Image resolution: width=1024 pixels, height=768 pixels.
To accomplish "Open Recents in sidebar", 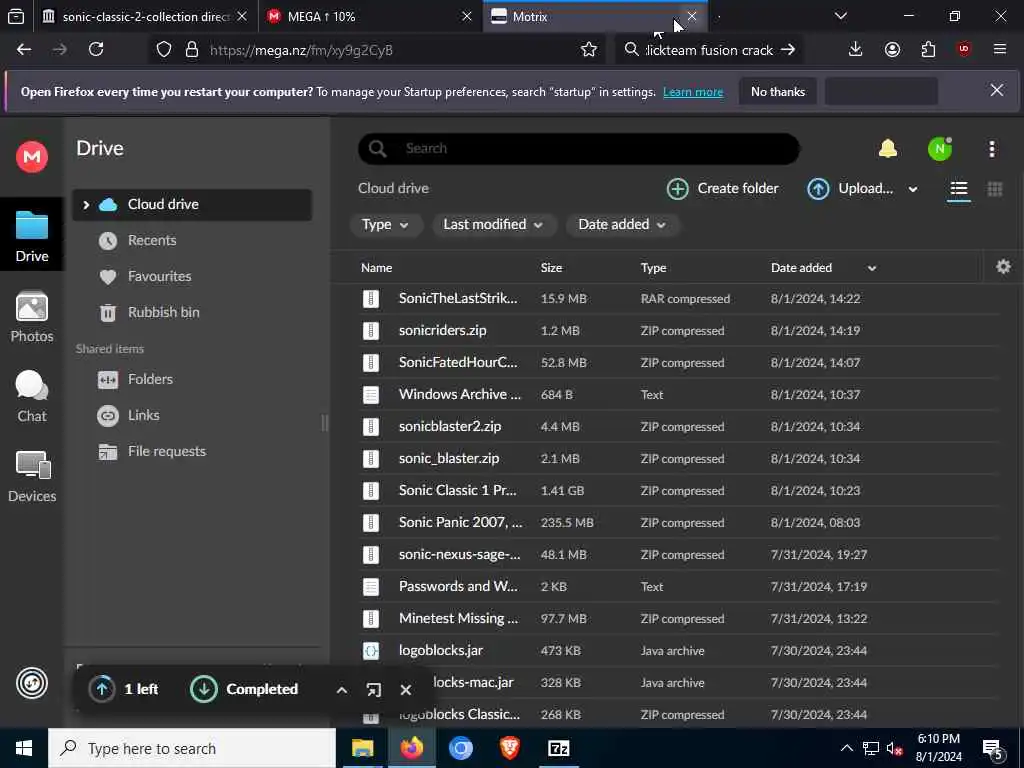I will point(152,240).
